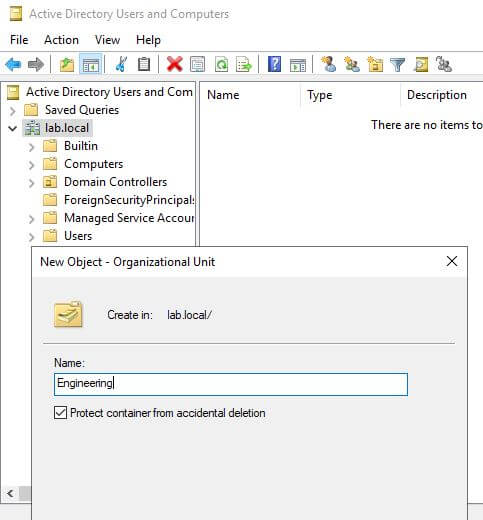Open the View menu
The width and height of the screenshot is (483, 520).
tap(107, 40)
